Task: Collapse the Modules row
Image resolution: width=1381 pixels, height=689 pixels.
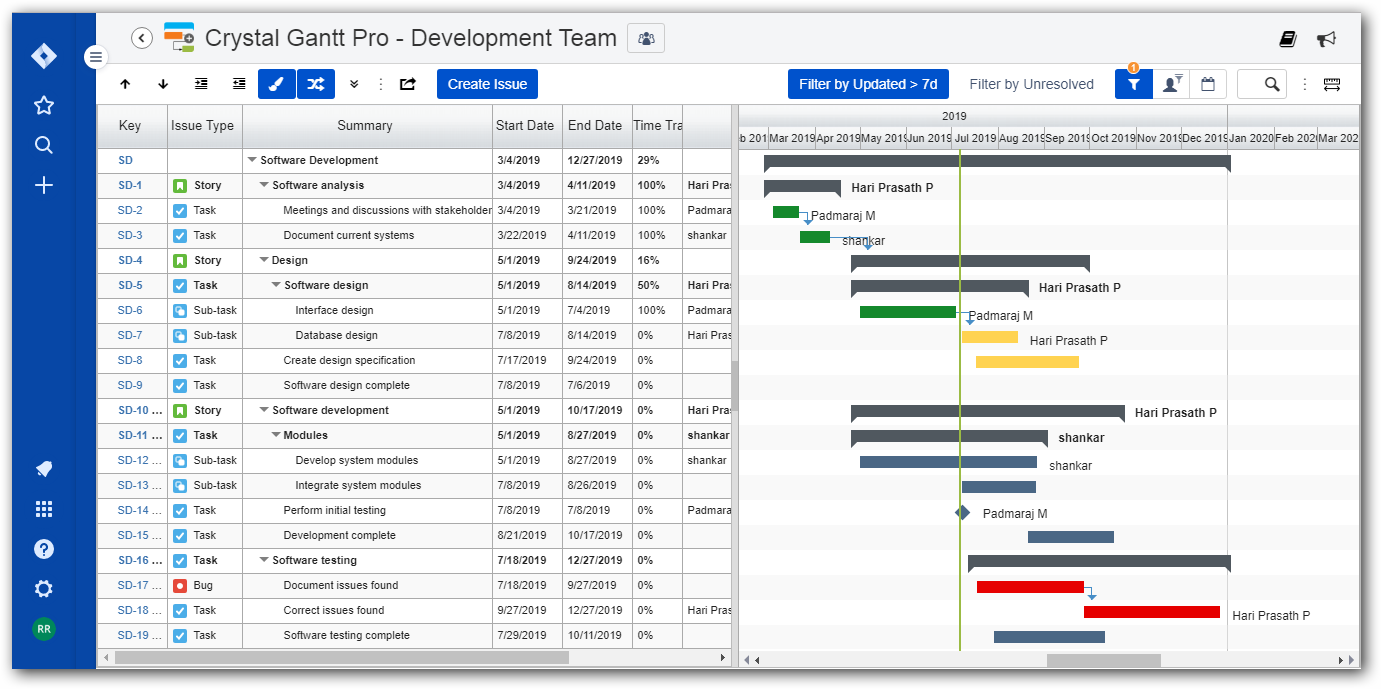Action: [276, 435]
